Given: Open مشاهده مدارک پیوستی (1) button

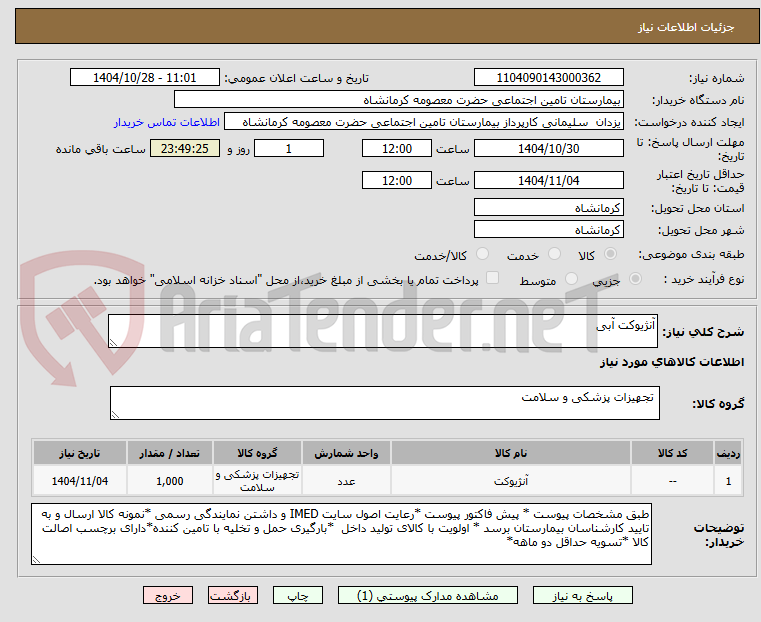Looking at the screenshot, I should coord(428,595).
